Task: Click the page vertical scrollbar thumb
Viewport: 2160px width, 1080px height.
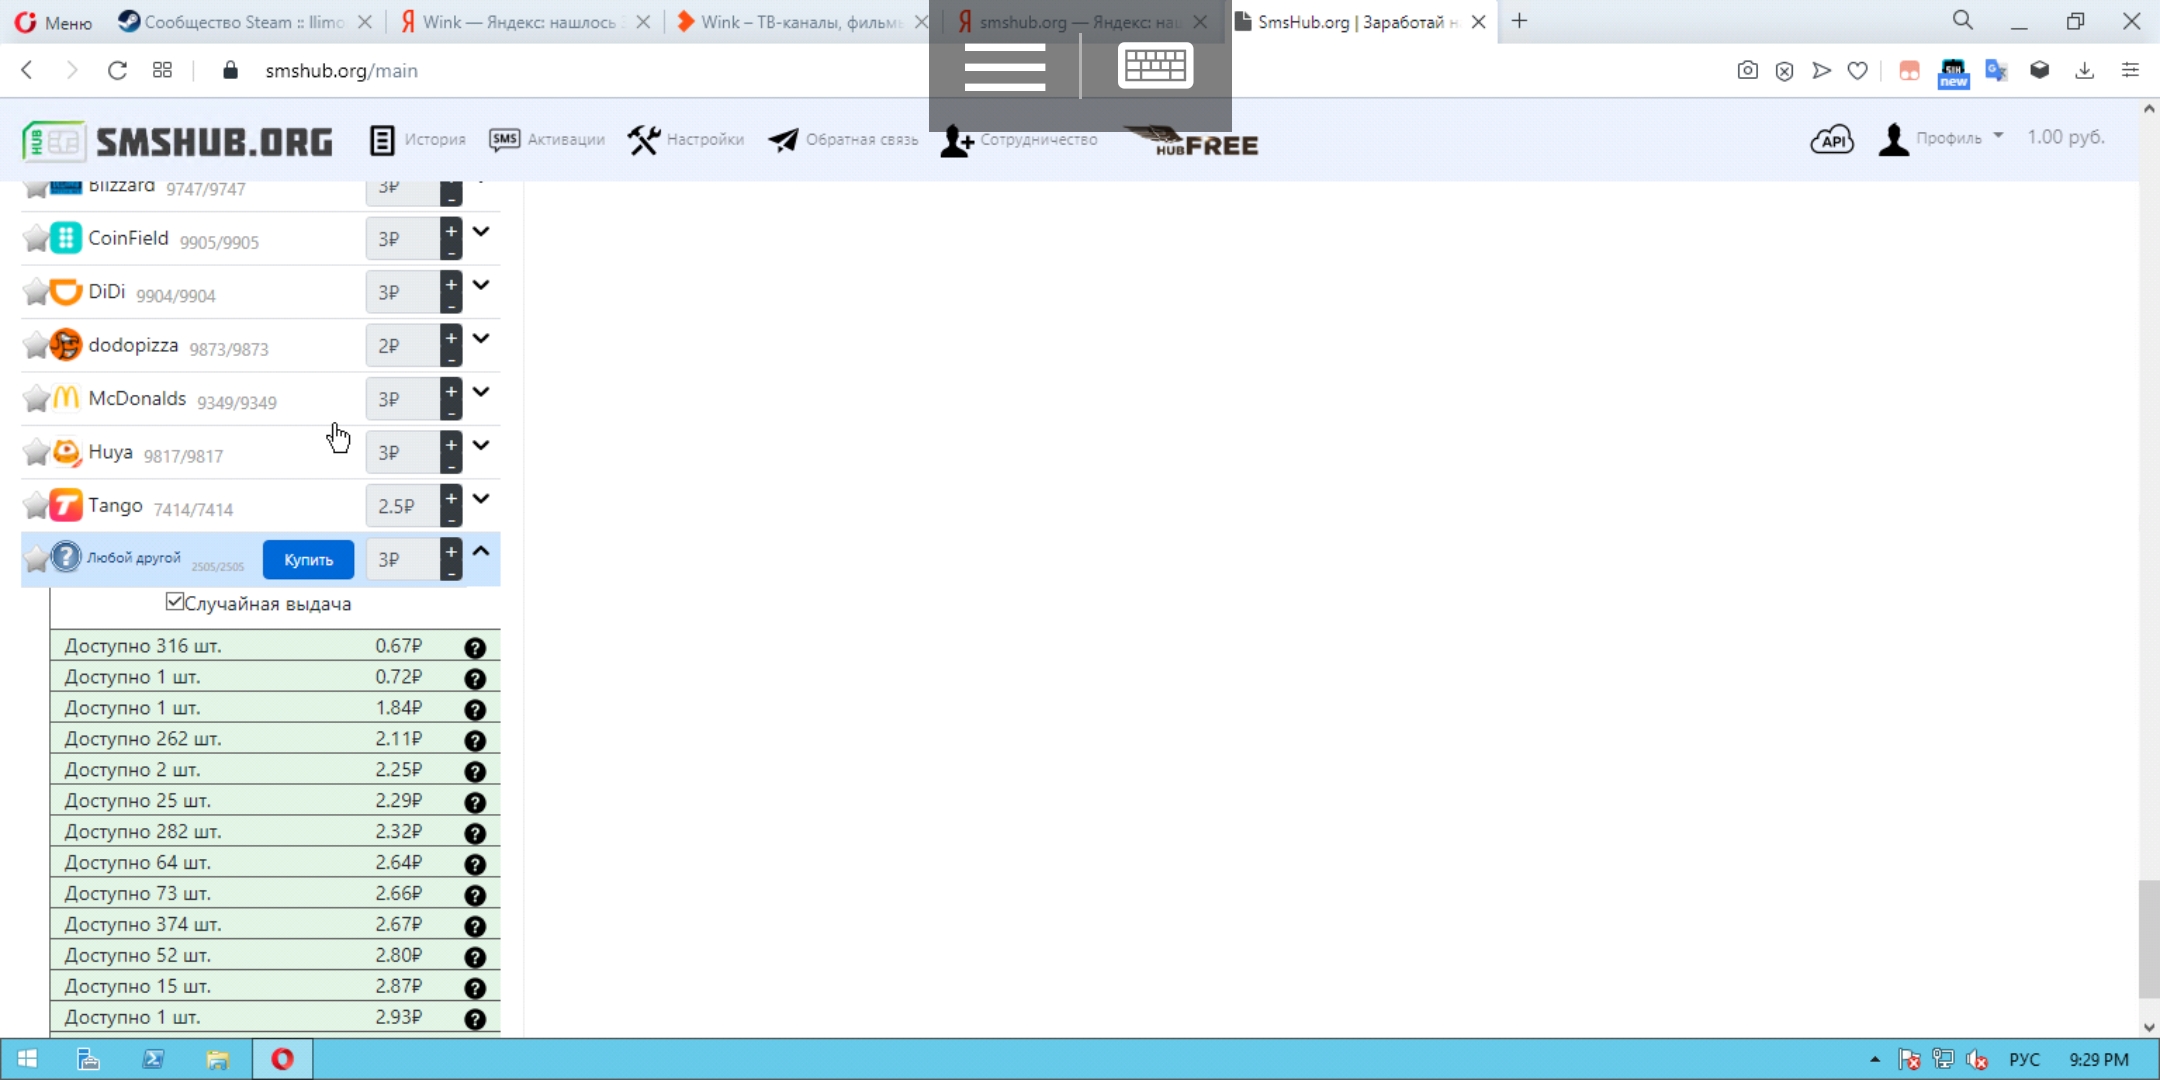Action: (x=2148, y=938)
